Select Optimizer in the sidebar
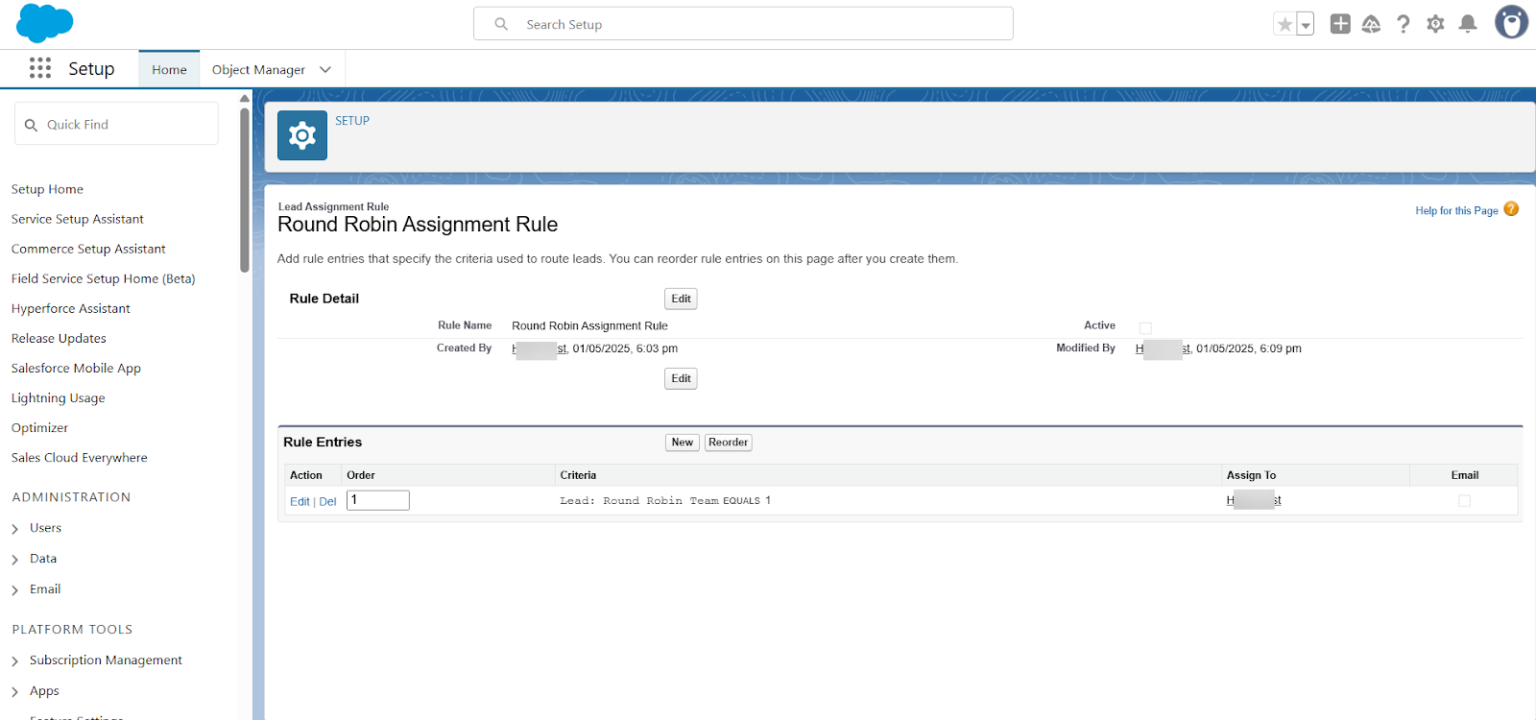Viewport: 1536px width, 720px height. point(39,427)
